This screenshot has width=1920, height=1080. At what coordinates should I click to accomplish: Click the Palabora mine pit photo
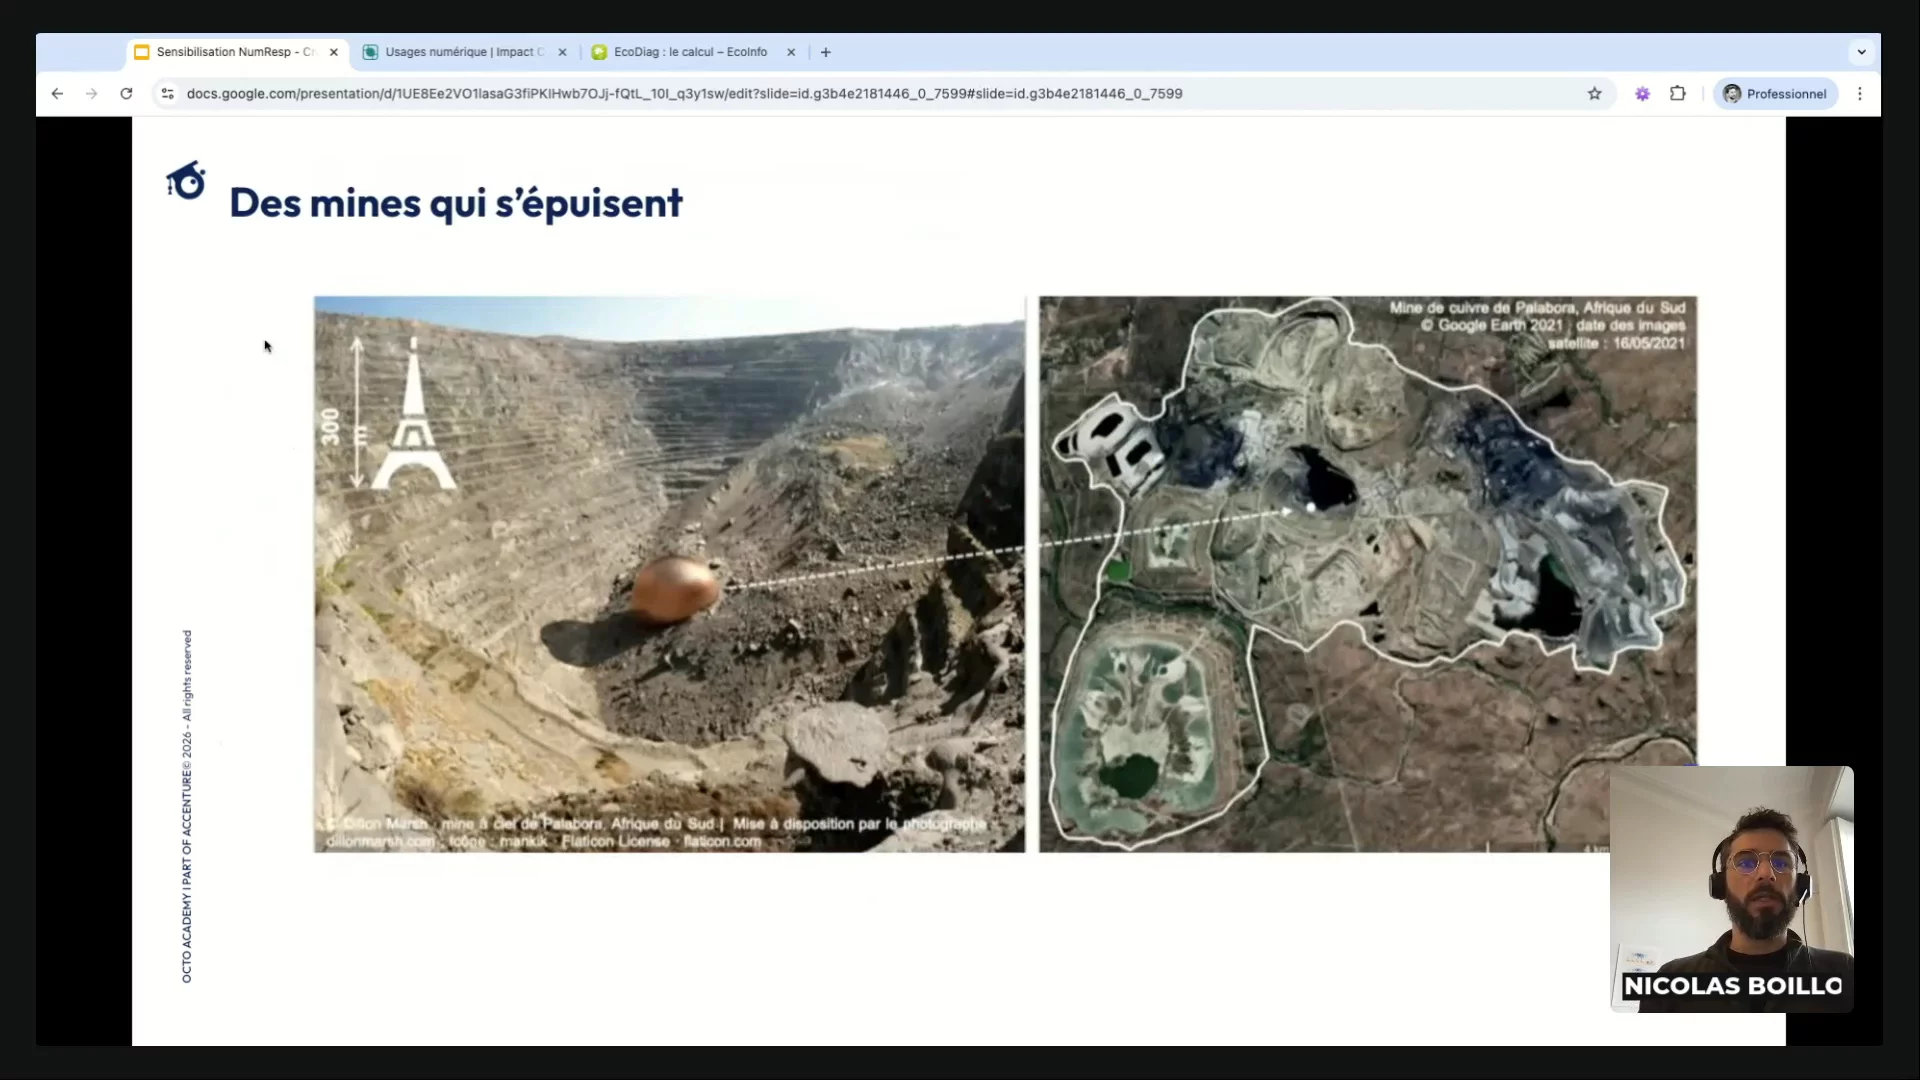pos(669,573)
